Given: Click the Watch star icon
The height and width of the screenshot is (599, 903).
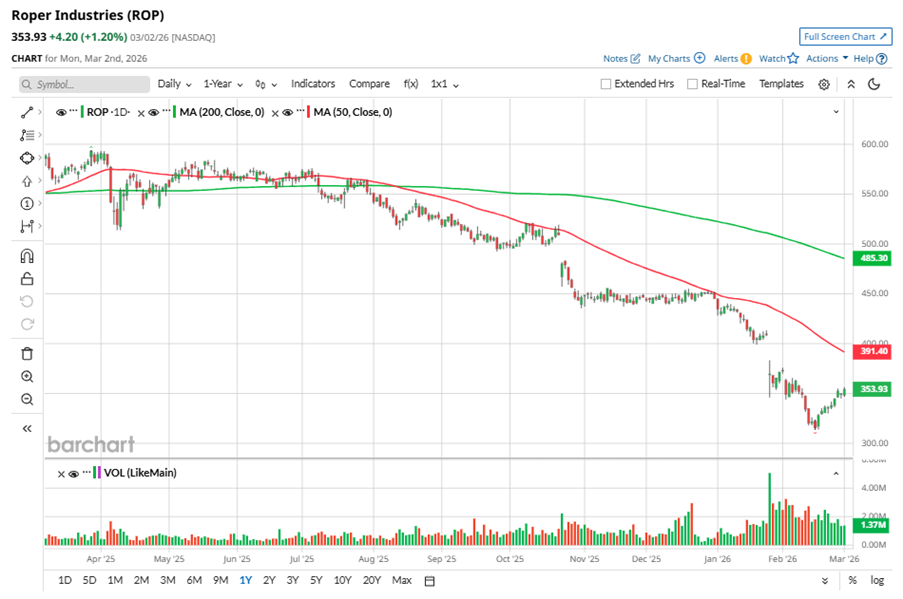Looking at the screenshot, I should pyautogui.click(x=793, y=58).
